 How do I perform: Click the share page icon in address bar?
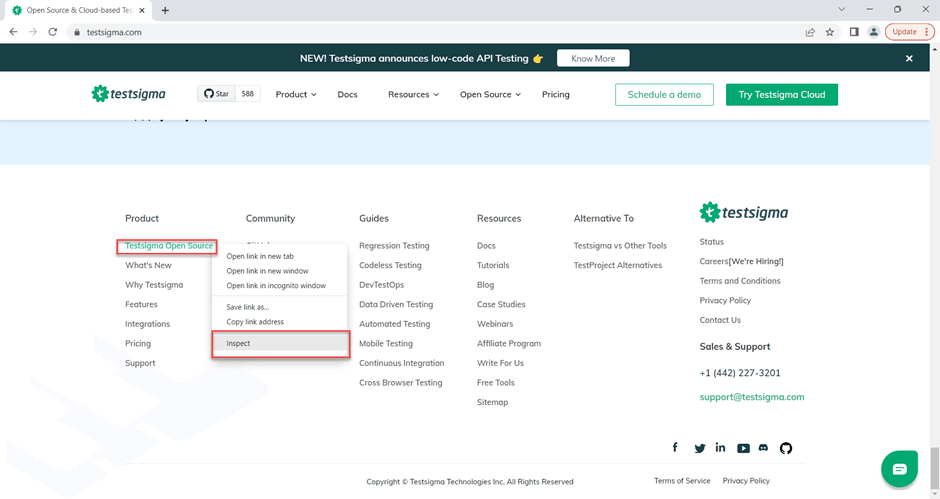810,32
